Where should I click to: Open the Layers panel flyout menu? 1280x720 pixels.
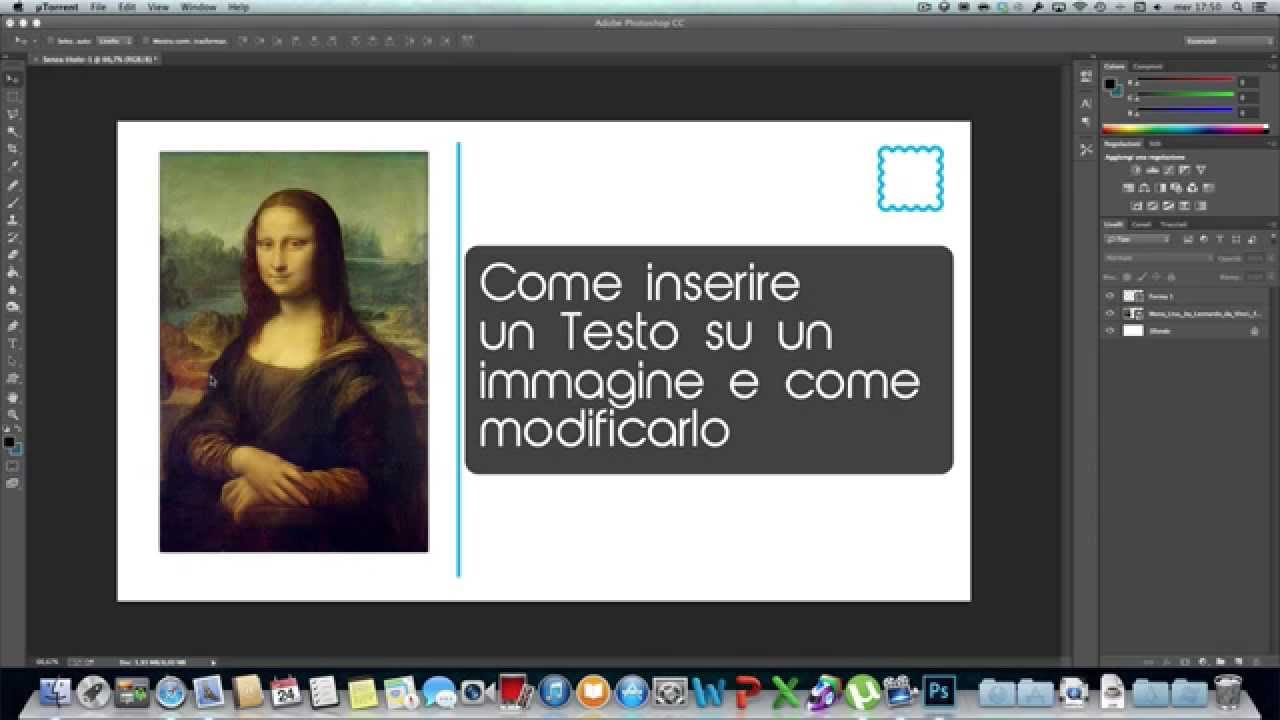pyautogui.click(x=1271, y=224)
